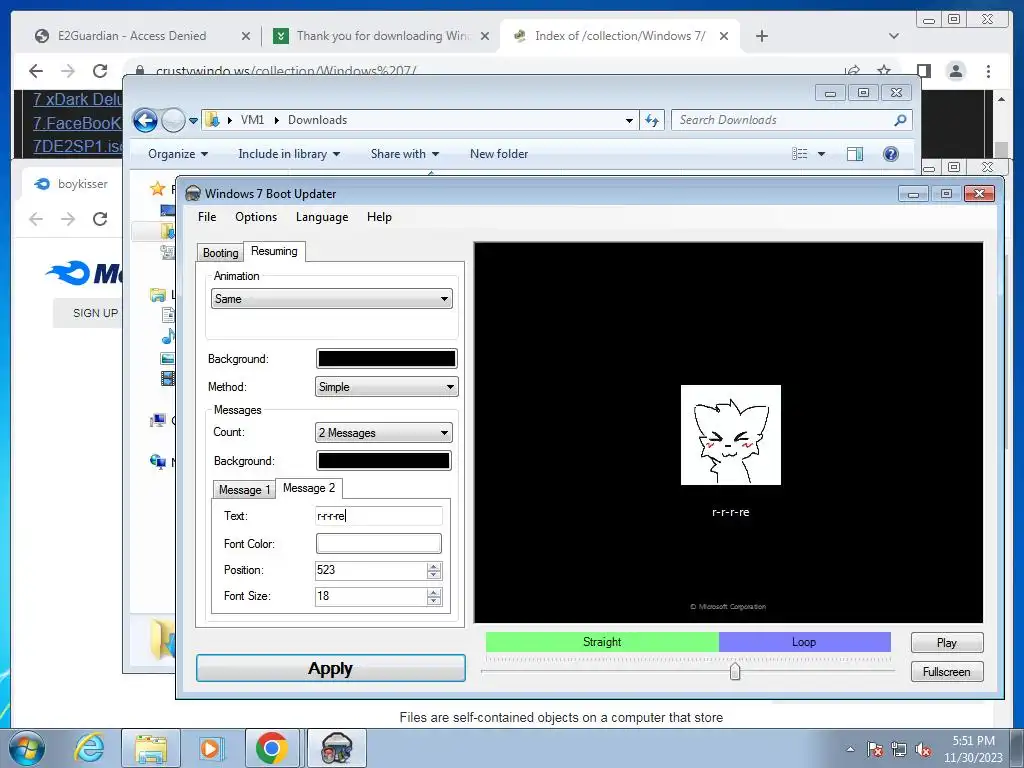Switch to the Booting tab
Image resolution: width=1024 pixels, height=768 pixels.
click(220, 253)
